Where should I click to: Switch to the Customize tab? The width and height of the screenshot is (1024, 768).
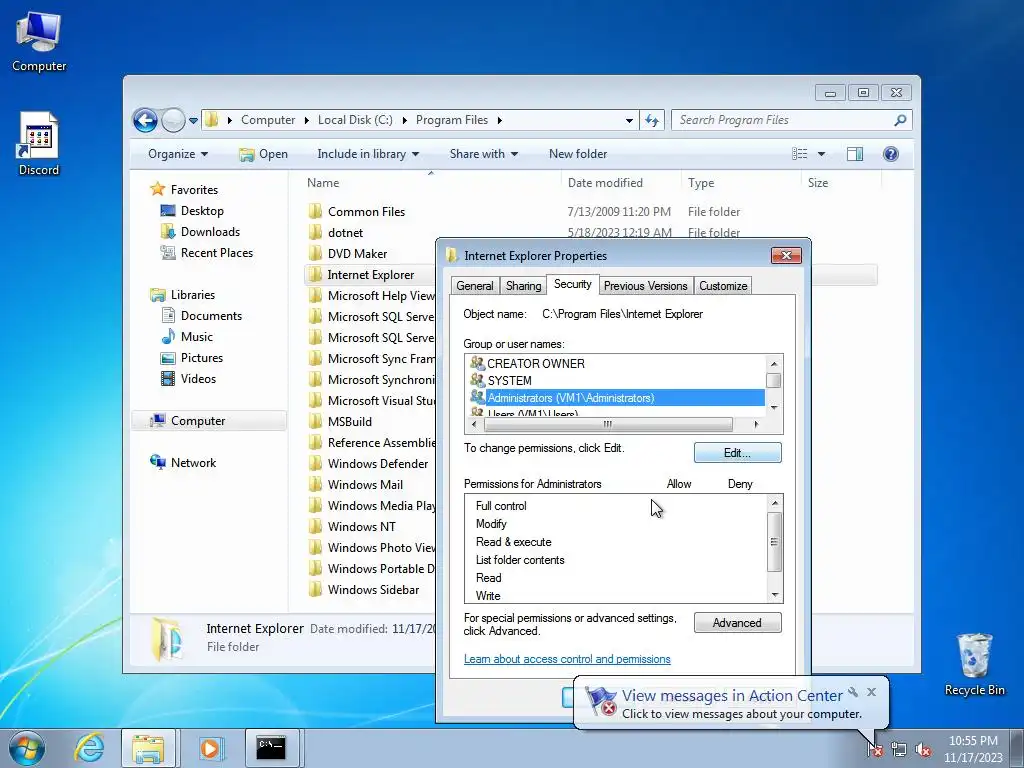pyautogui.click(x=723, y=286)
